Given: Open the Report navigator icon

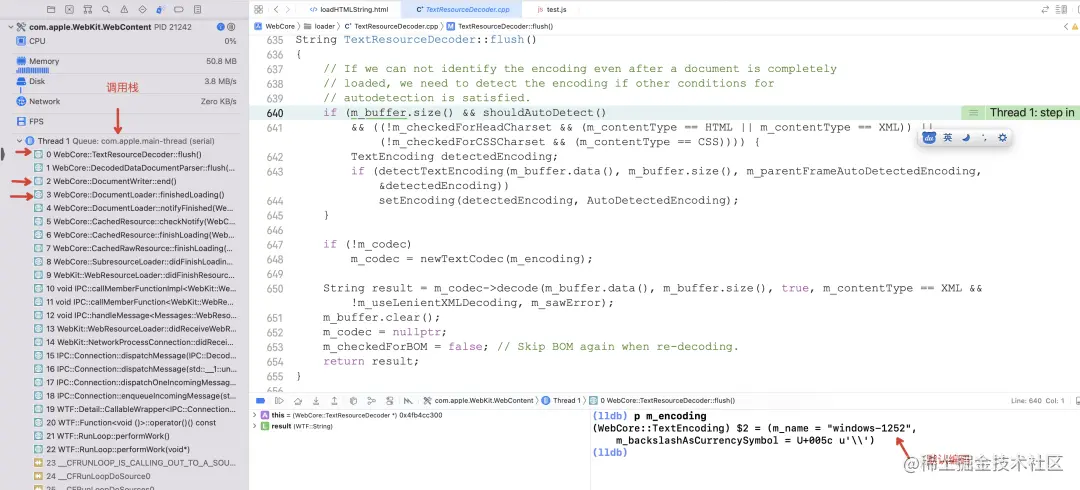Looking at the screenshot, I should (x=198, y=10).
